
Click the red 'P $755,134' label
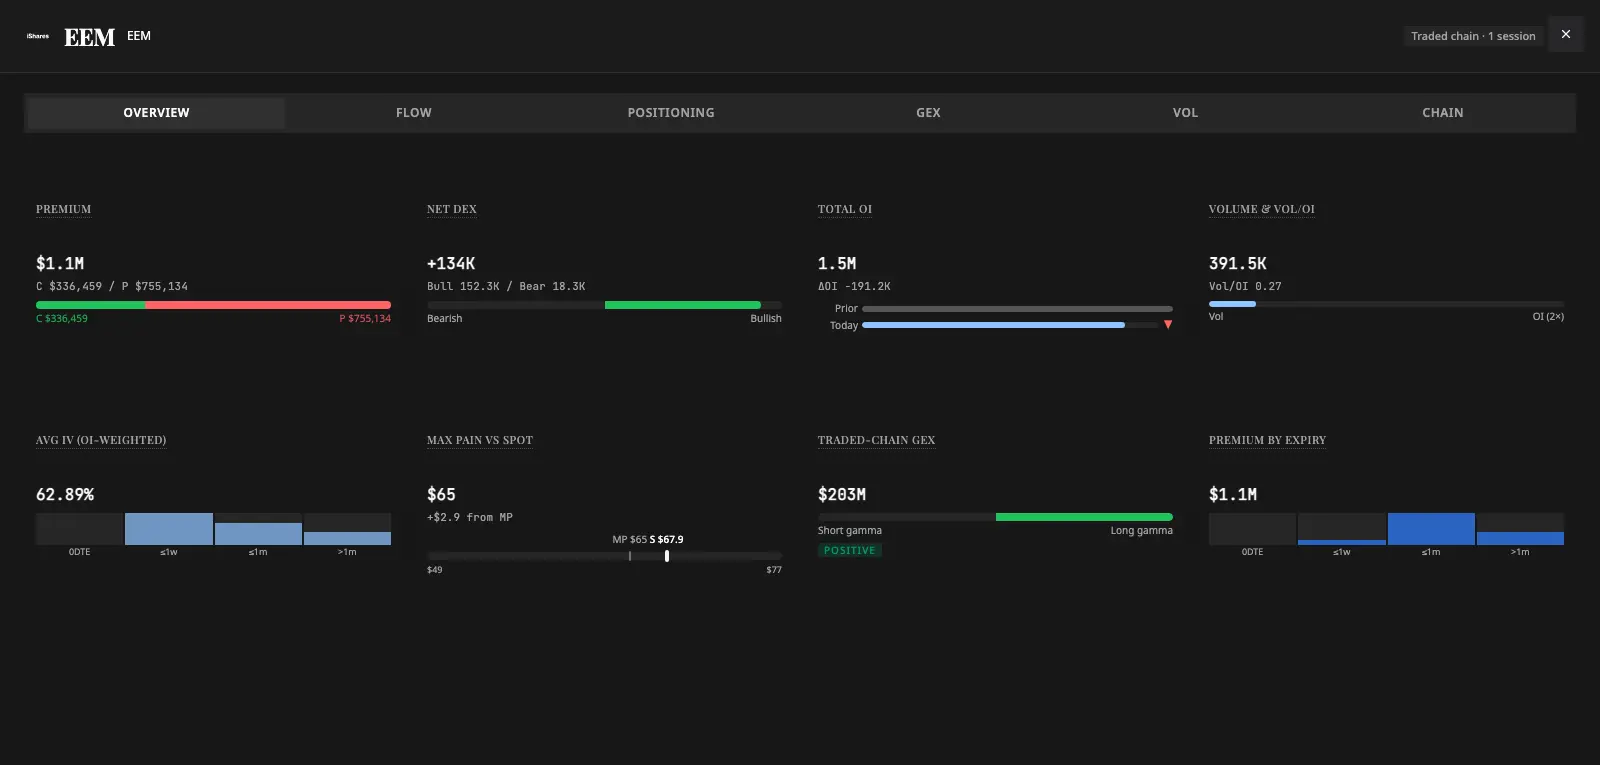click(365, 318)
